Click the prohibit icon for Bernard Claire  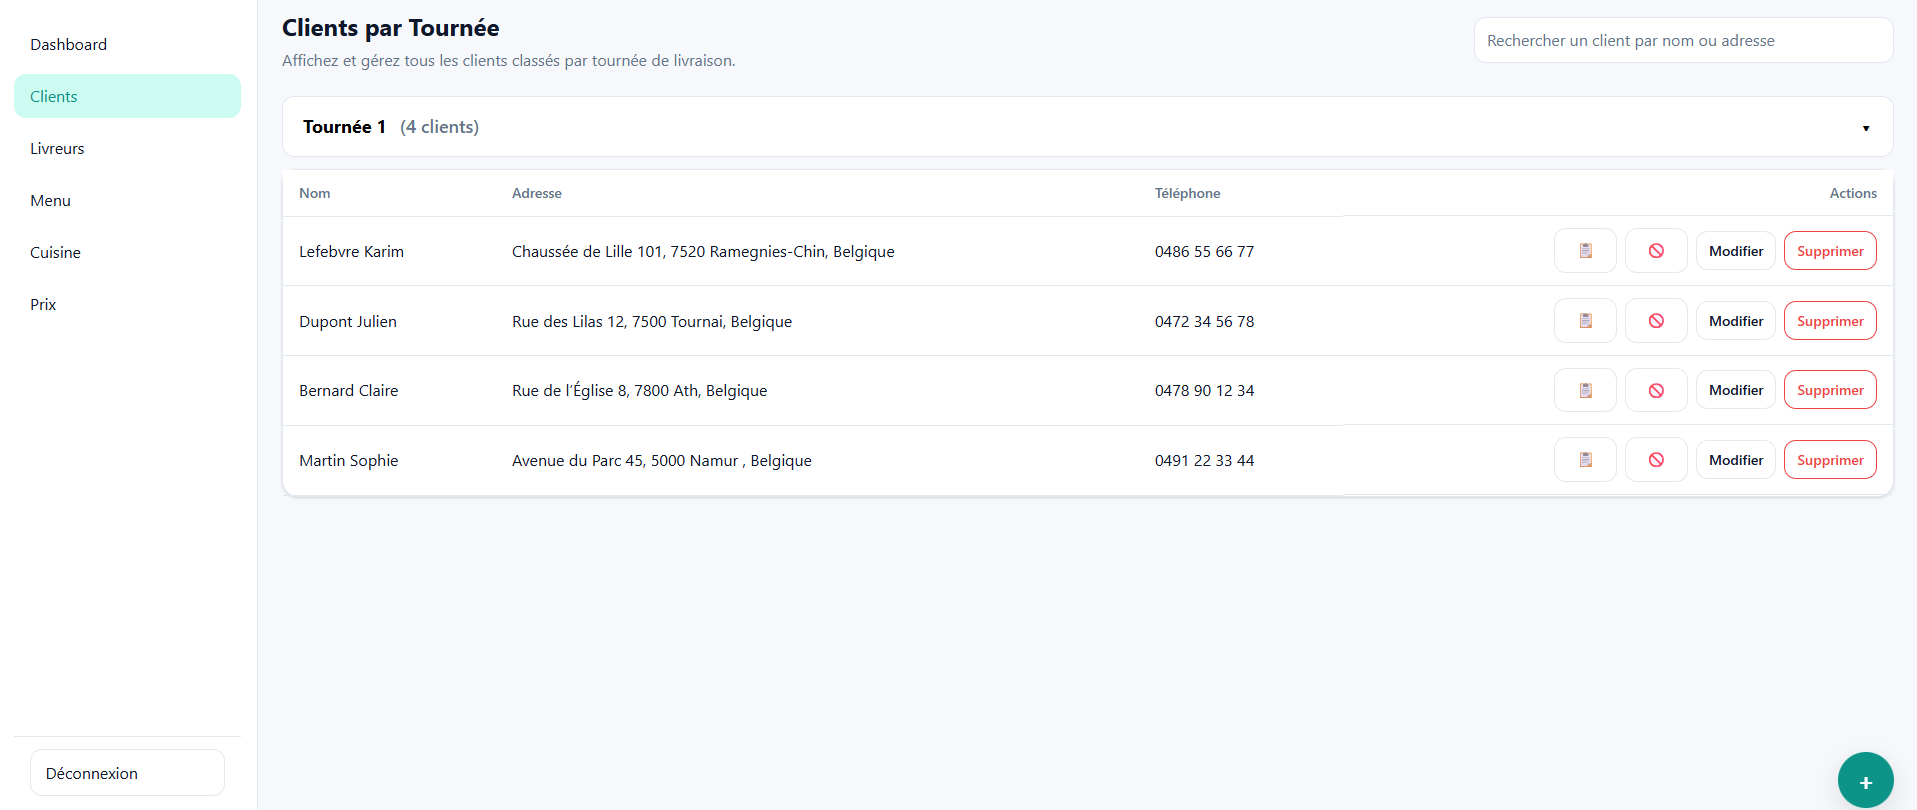point(1656,390)
